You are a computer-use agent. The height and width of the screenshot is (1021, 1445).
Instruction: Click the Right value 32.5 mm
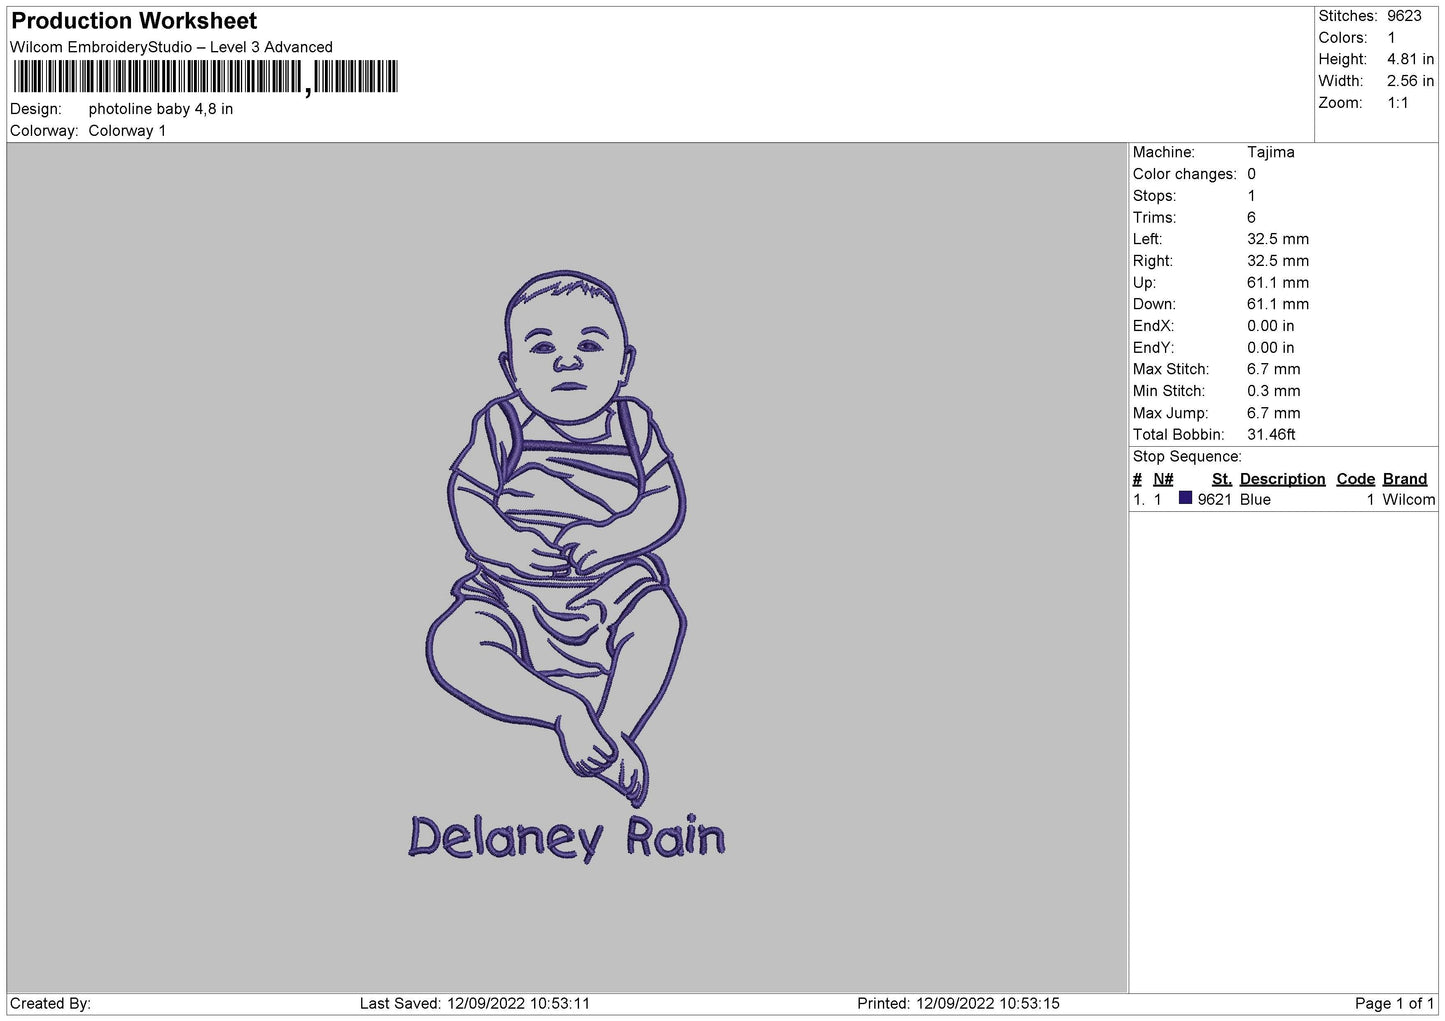pos(1278,261)
